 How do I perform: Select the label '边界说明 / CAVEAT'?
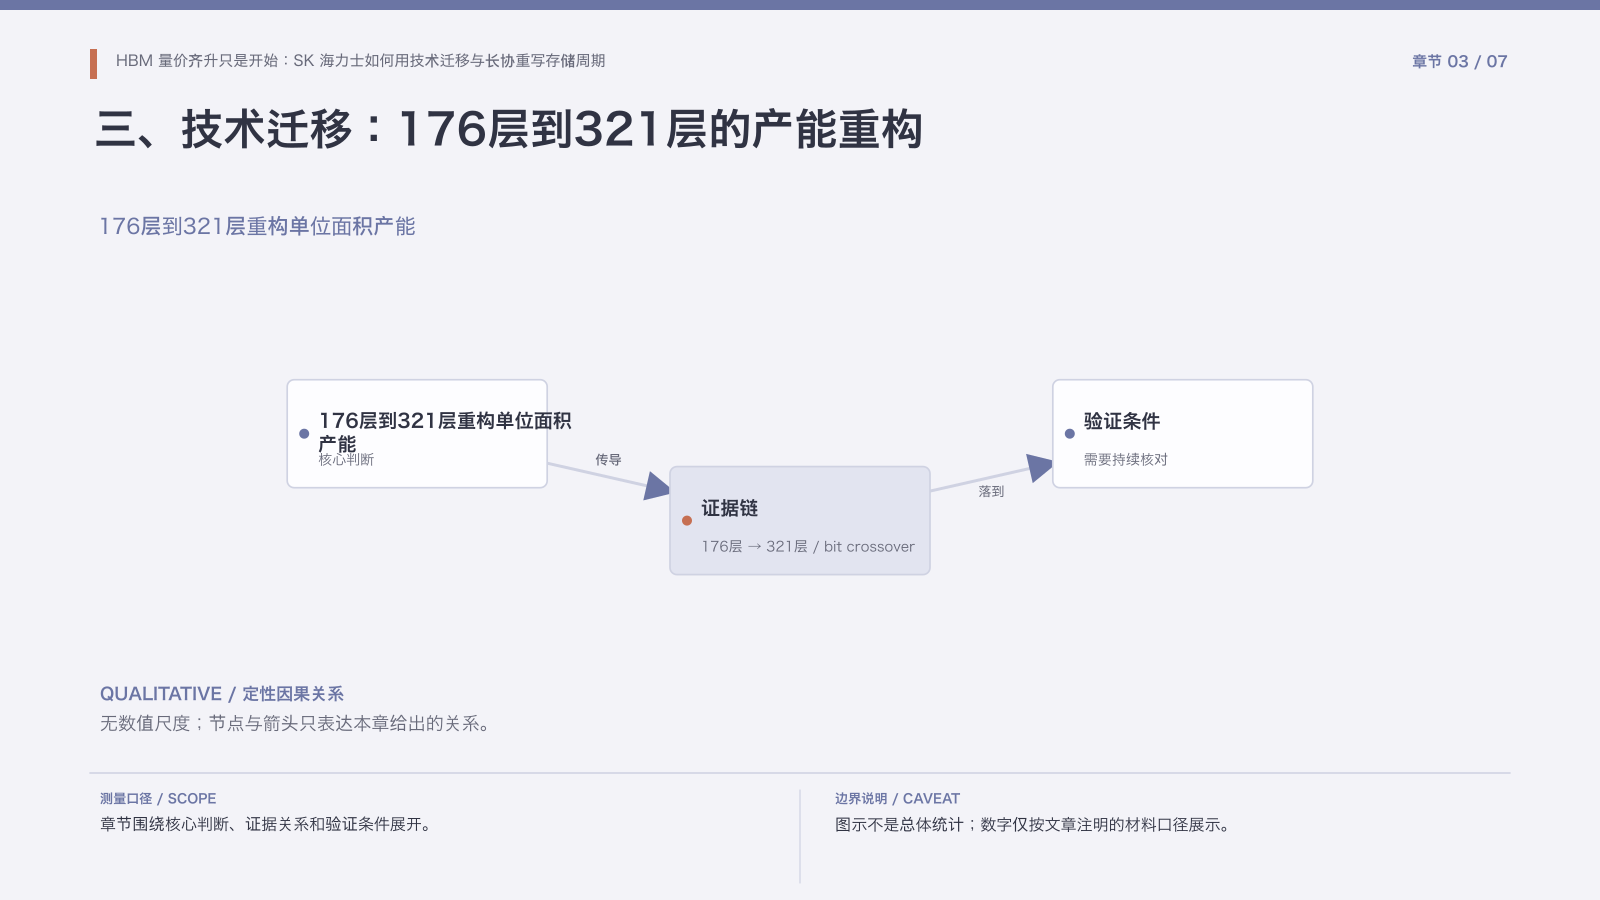pyautogui.click(x=897, y=798)
